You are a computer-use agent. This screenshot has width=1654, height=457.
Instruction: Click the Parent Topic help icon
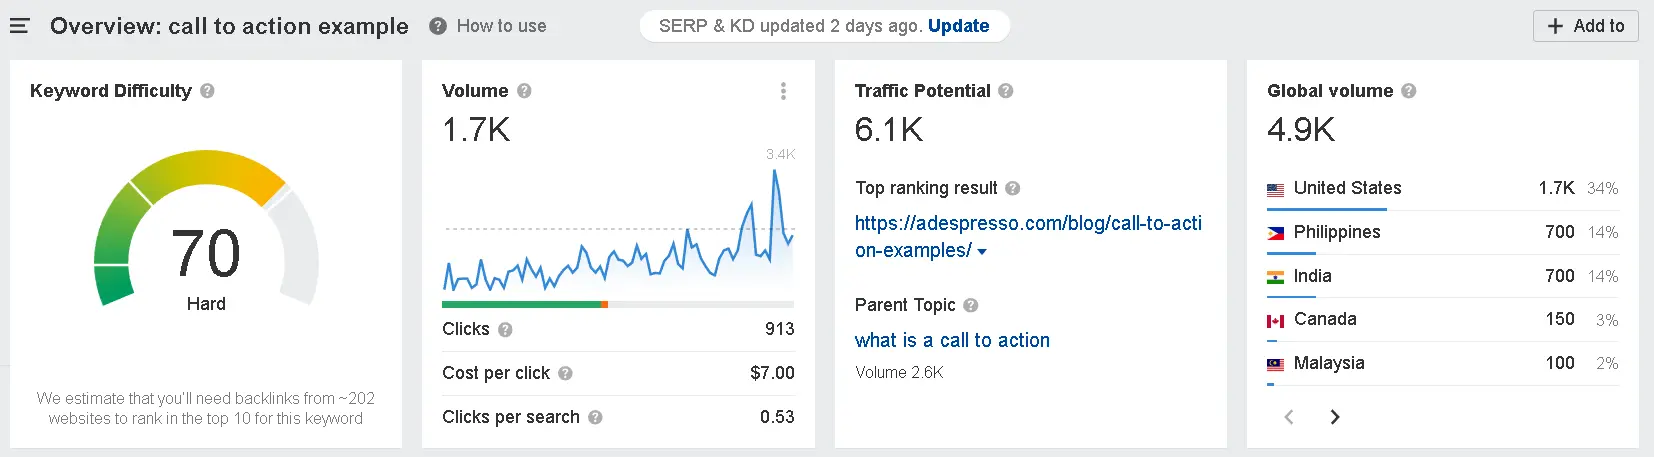click(970, 305)
